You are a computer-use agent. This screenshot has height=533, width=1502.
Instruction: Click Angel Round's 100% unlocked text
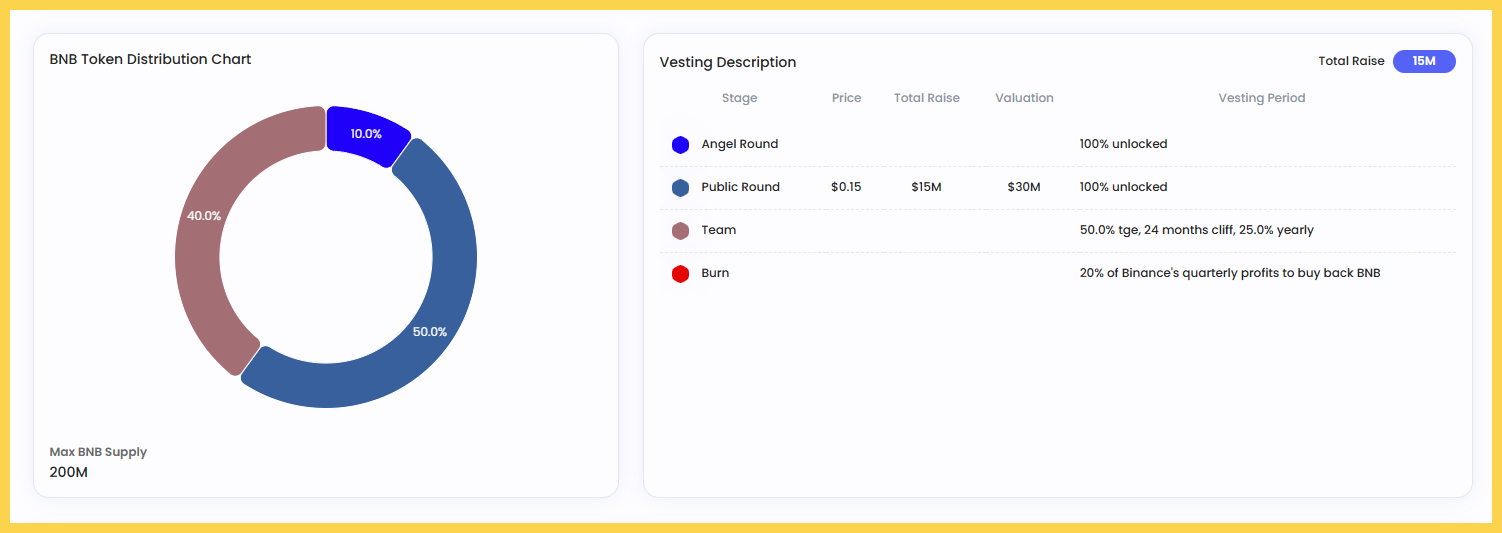tap(1123, 144)
